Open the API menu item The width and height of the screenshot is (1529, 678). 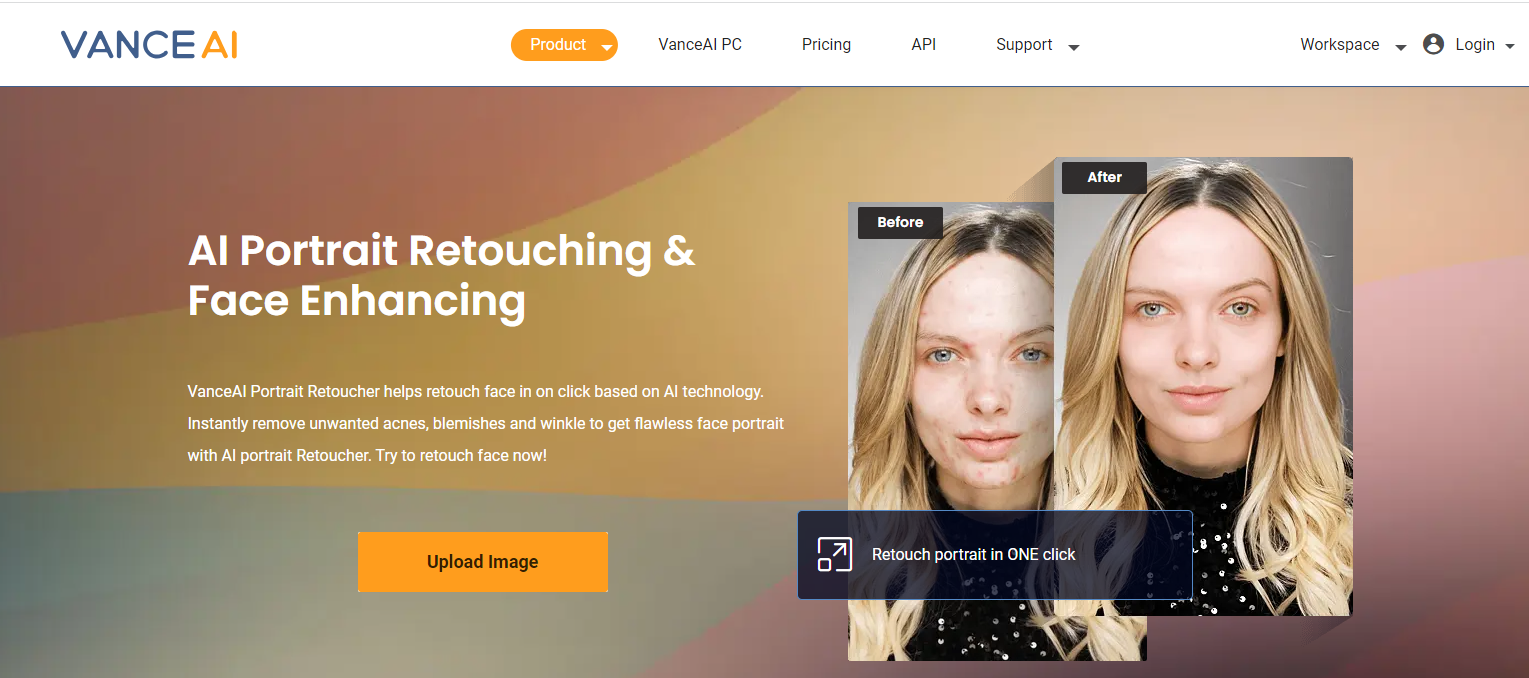924,45
